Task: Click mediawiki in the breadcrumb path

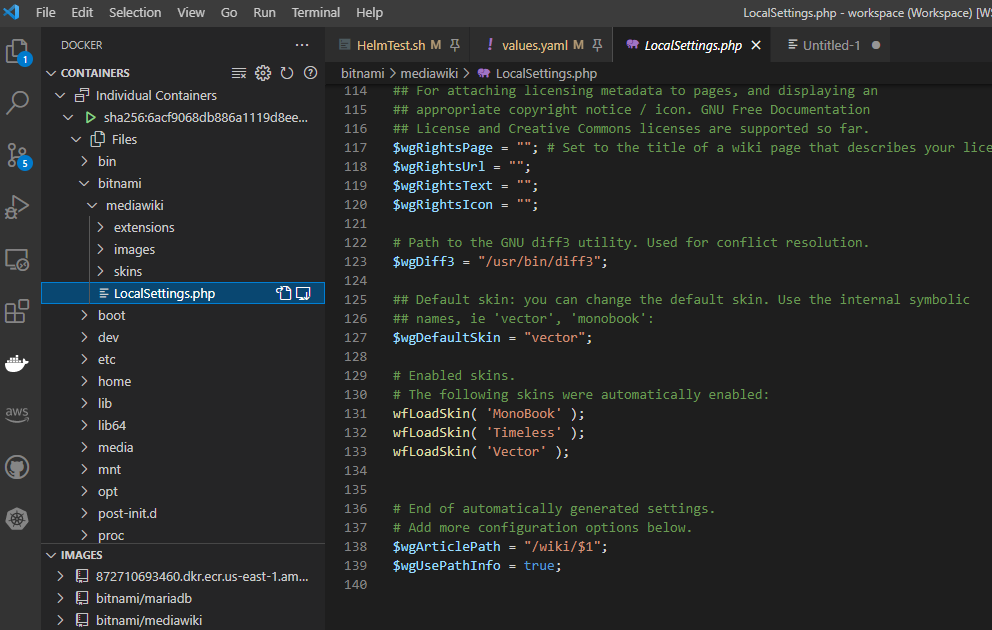Action: coord(429,73)
